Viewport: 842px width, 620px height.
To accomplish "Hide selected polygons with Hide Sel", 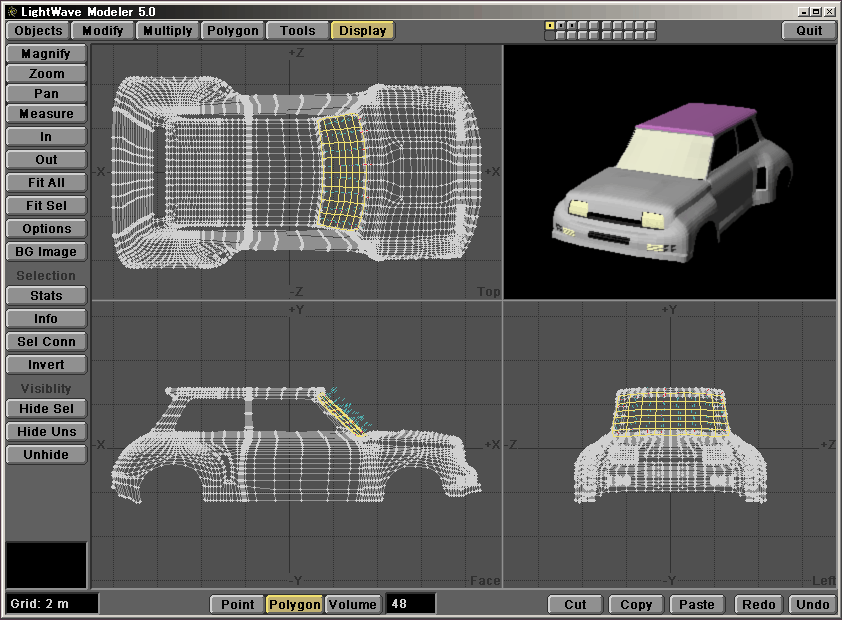I will click(46, 408).
